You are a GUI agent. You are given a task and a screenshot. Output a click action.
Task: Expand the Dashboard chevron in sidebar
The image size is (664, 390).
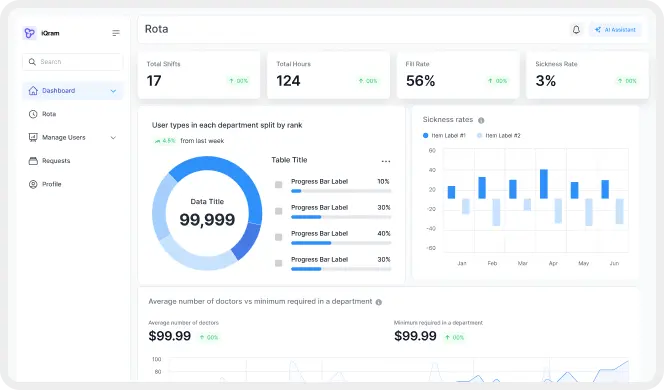(x=113, y=91)
